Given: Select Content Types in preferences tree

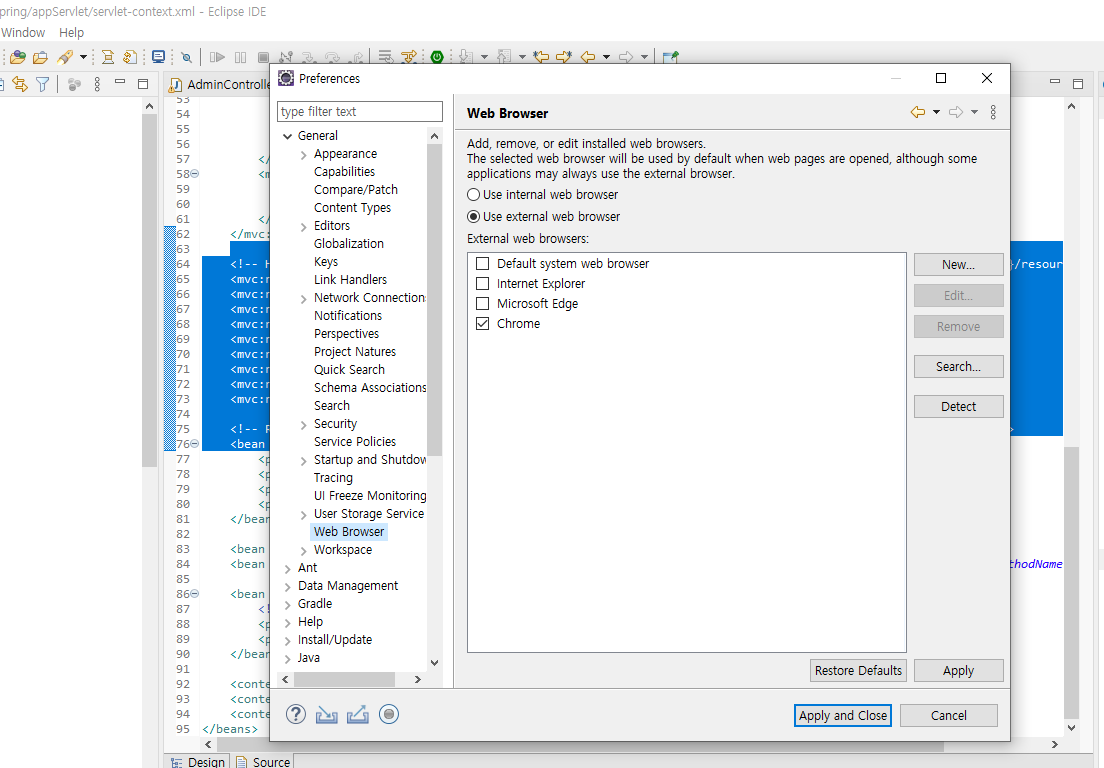Looking at the screenshot, I should 352,208.
